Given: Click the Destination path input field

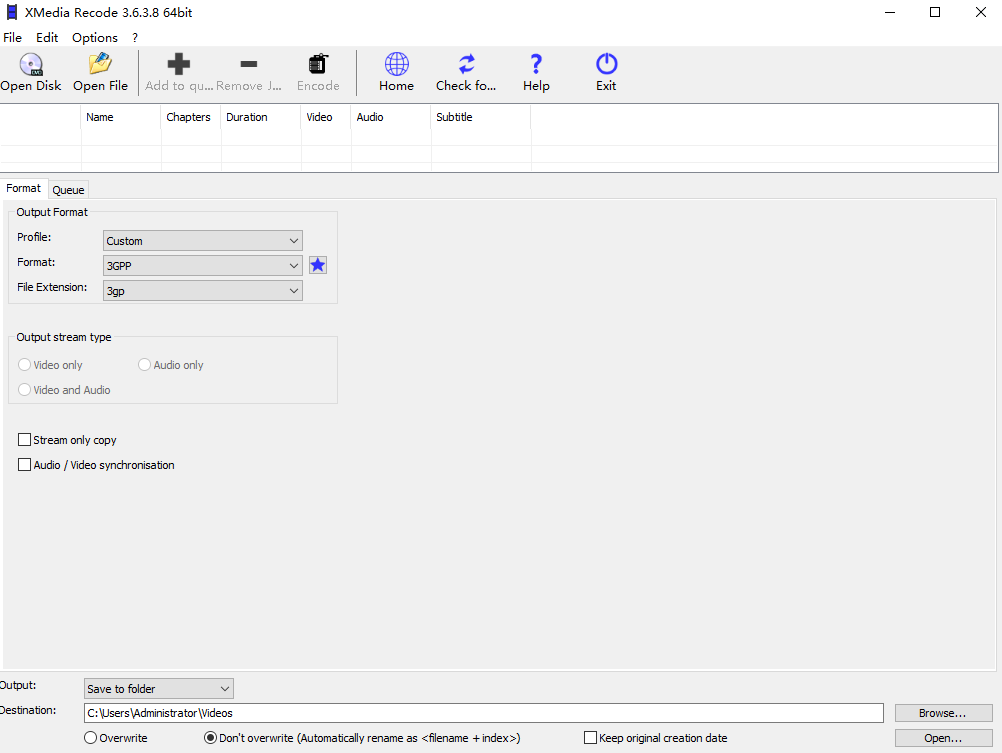Looking at the screenshot, I should pyautogui.click(x=484, y=713).
